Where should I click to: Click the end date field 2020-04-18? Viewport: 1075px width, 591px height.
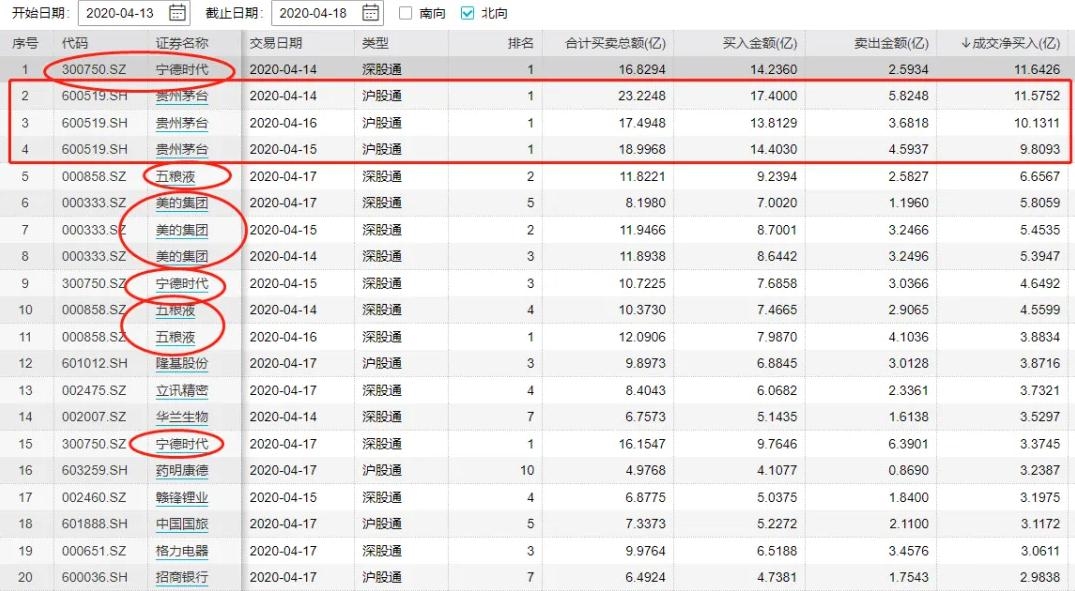(x=328, y=13)
